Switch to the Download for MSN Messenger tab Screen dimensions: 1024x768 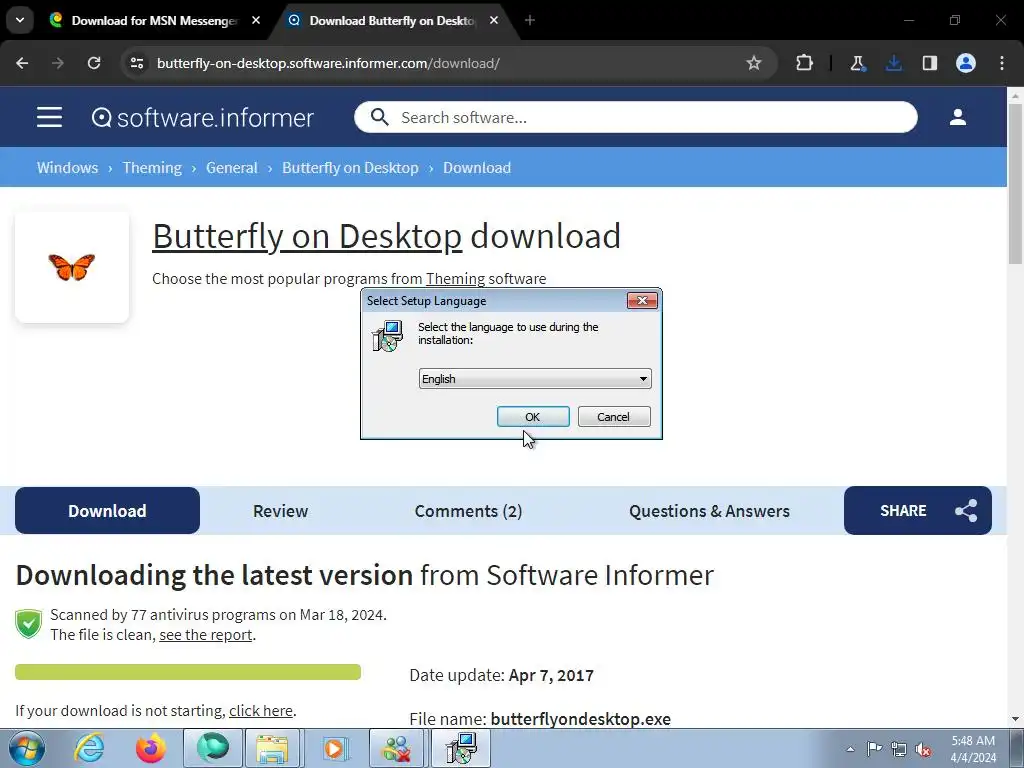(x=154, y=21)
